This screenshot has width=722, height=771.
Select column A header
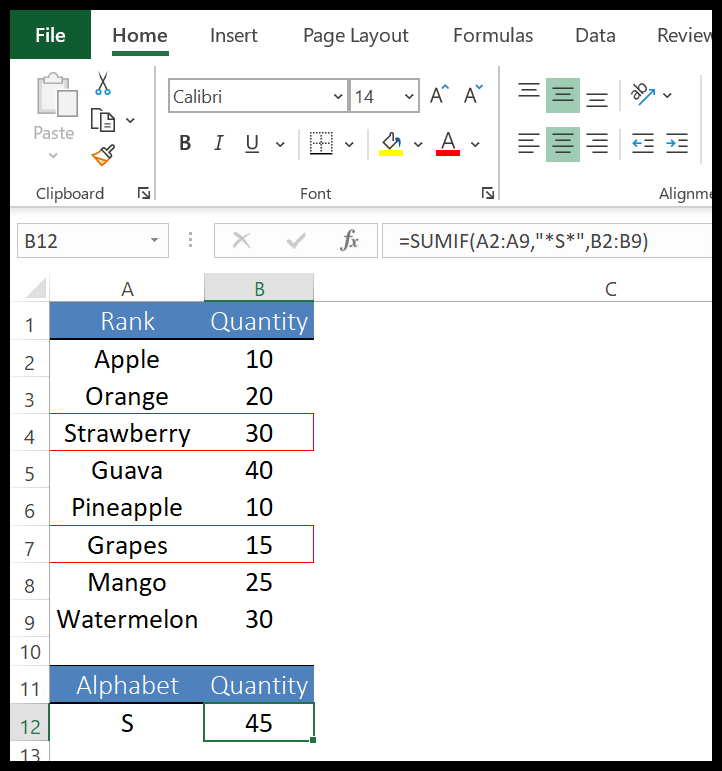(x=127, y=288)
